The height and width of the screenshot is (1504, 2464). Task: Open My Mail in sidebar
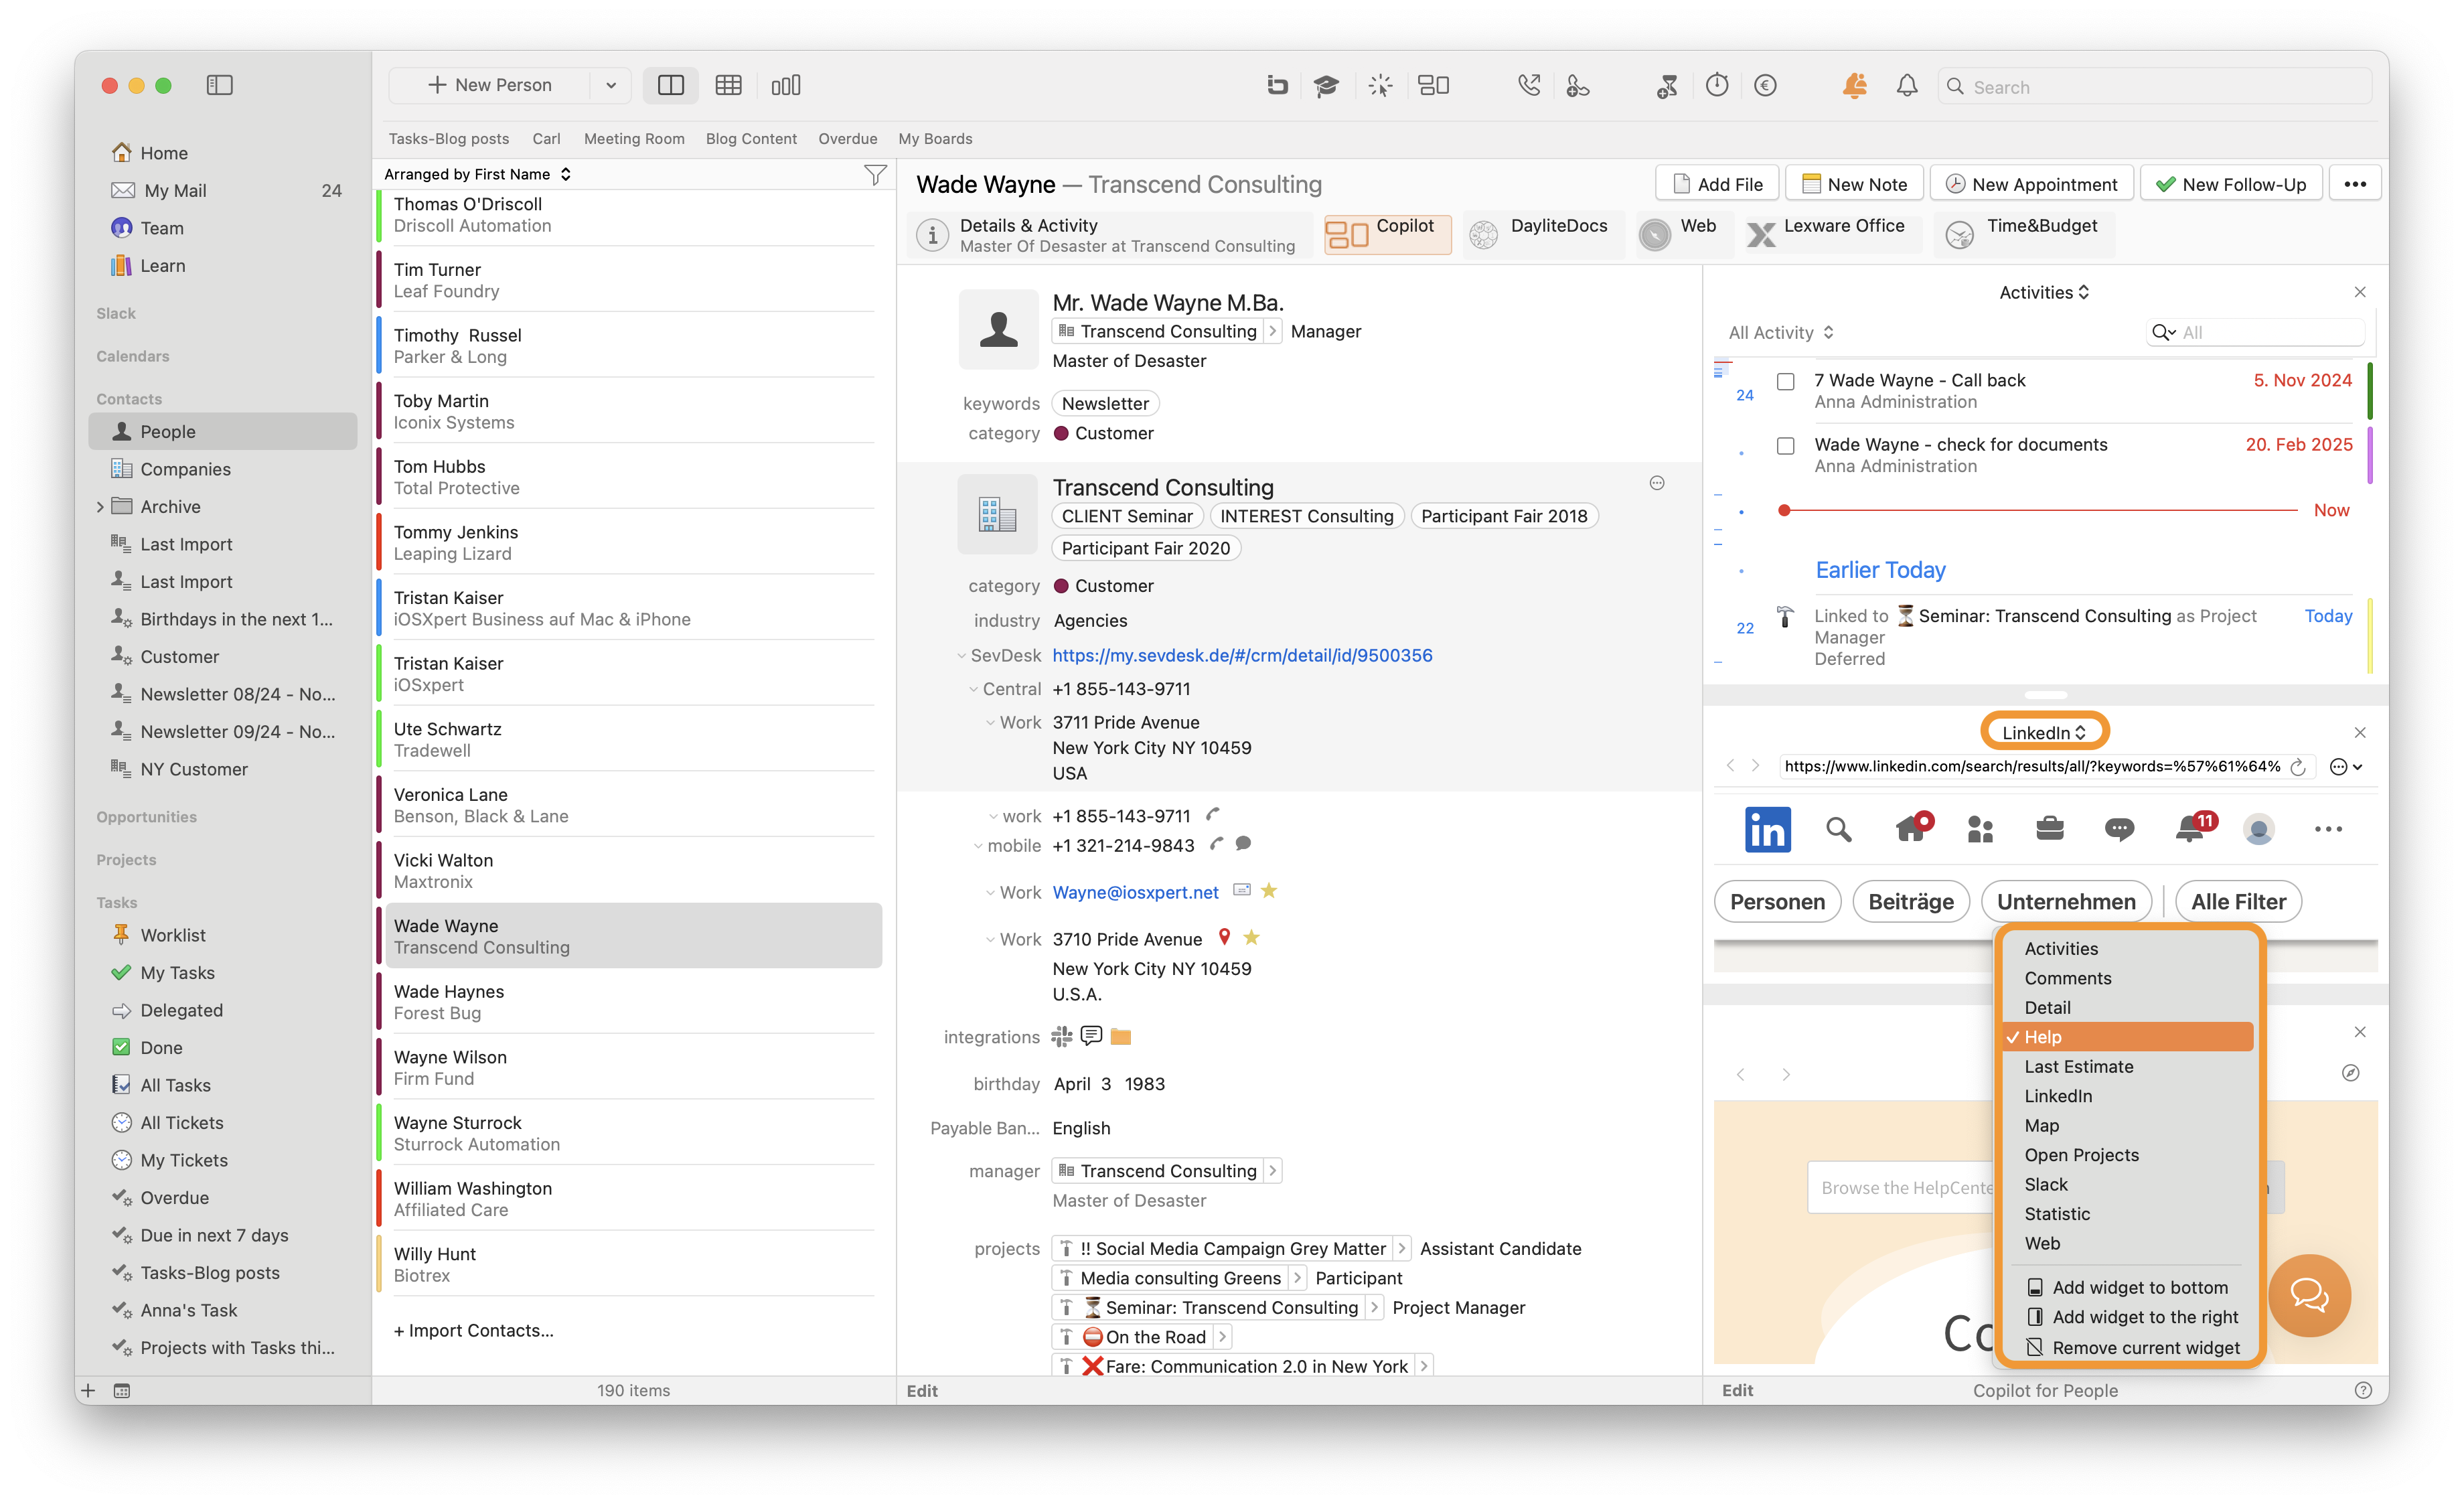pos(223,190)
